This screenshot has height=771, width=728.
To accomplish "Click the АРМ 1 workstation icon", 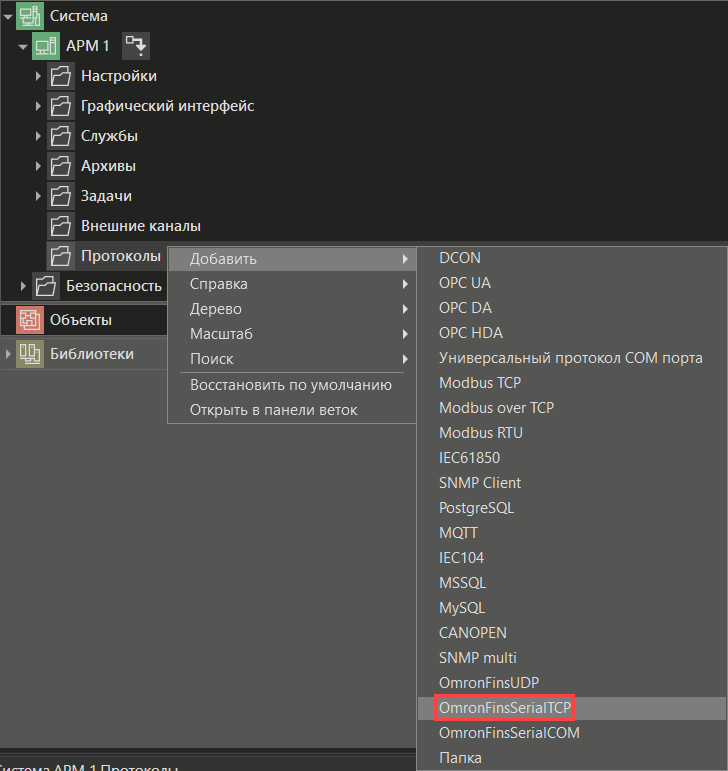I will [46, 46].
